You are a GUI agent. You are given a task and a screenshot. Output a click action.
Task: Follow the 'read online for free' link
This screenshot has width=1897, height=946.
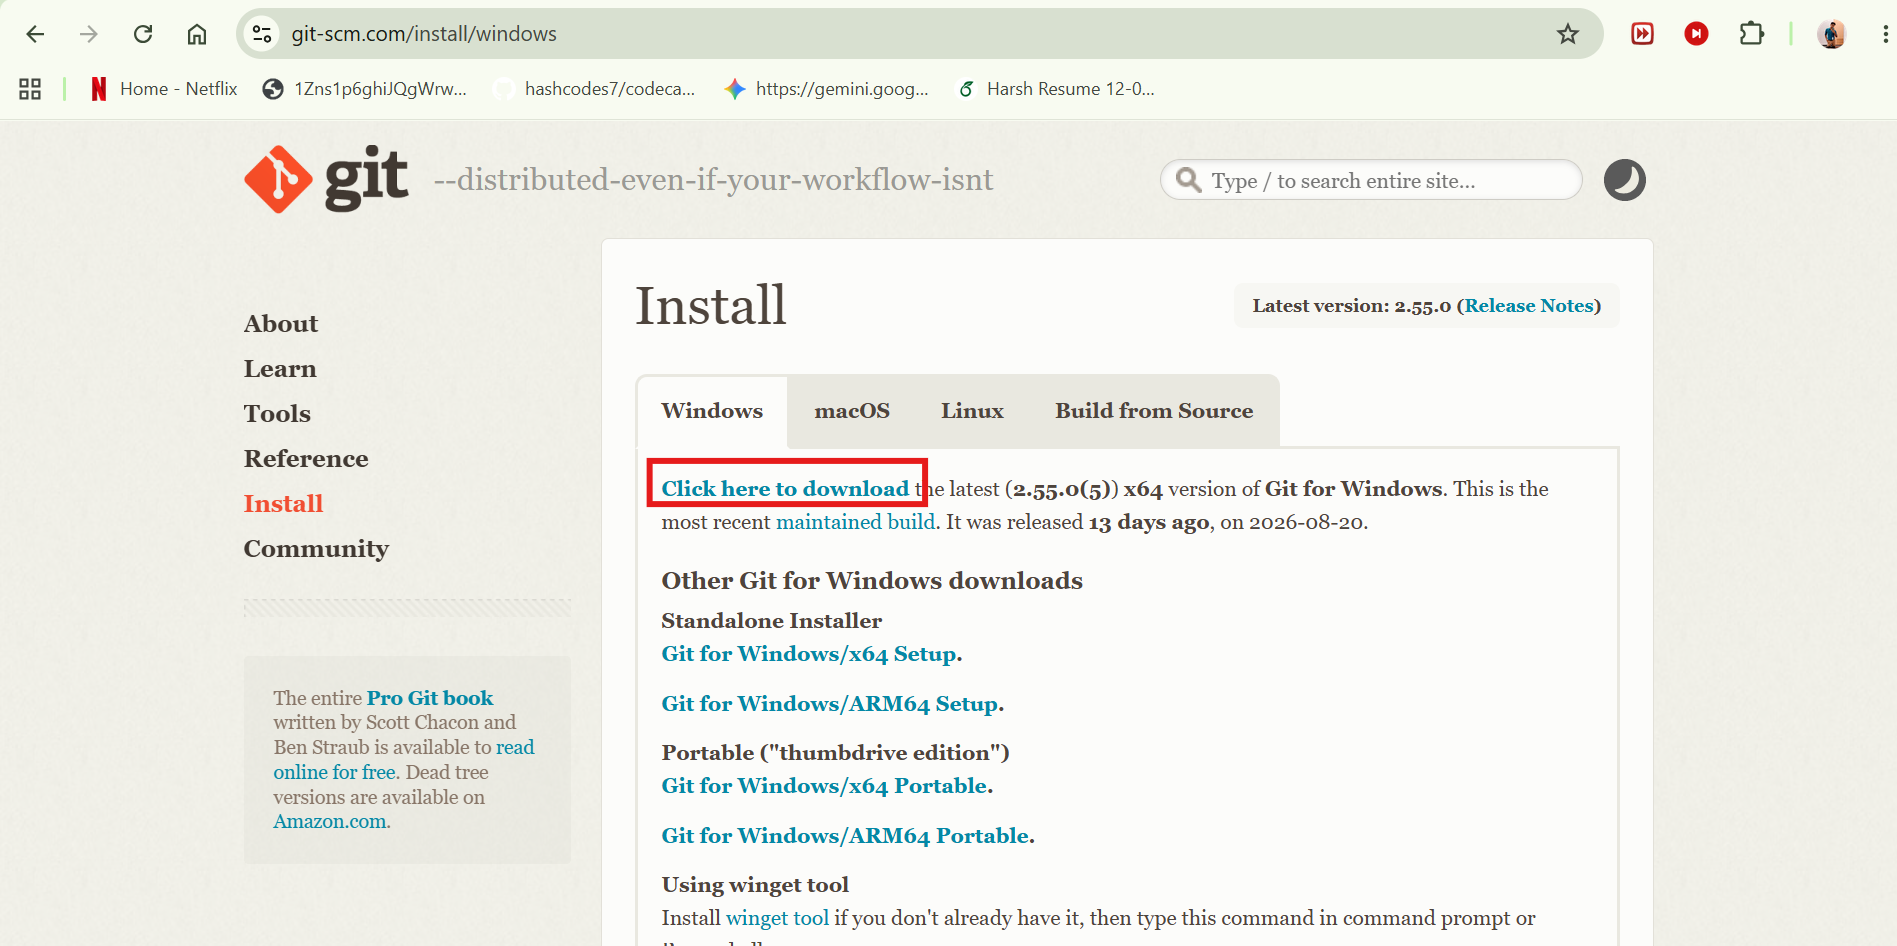tap(404, 760)
